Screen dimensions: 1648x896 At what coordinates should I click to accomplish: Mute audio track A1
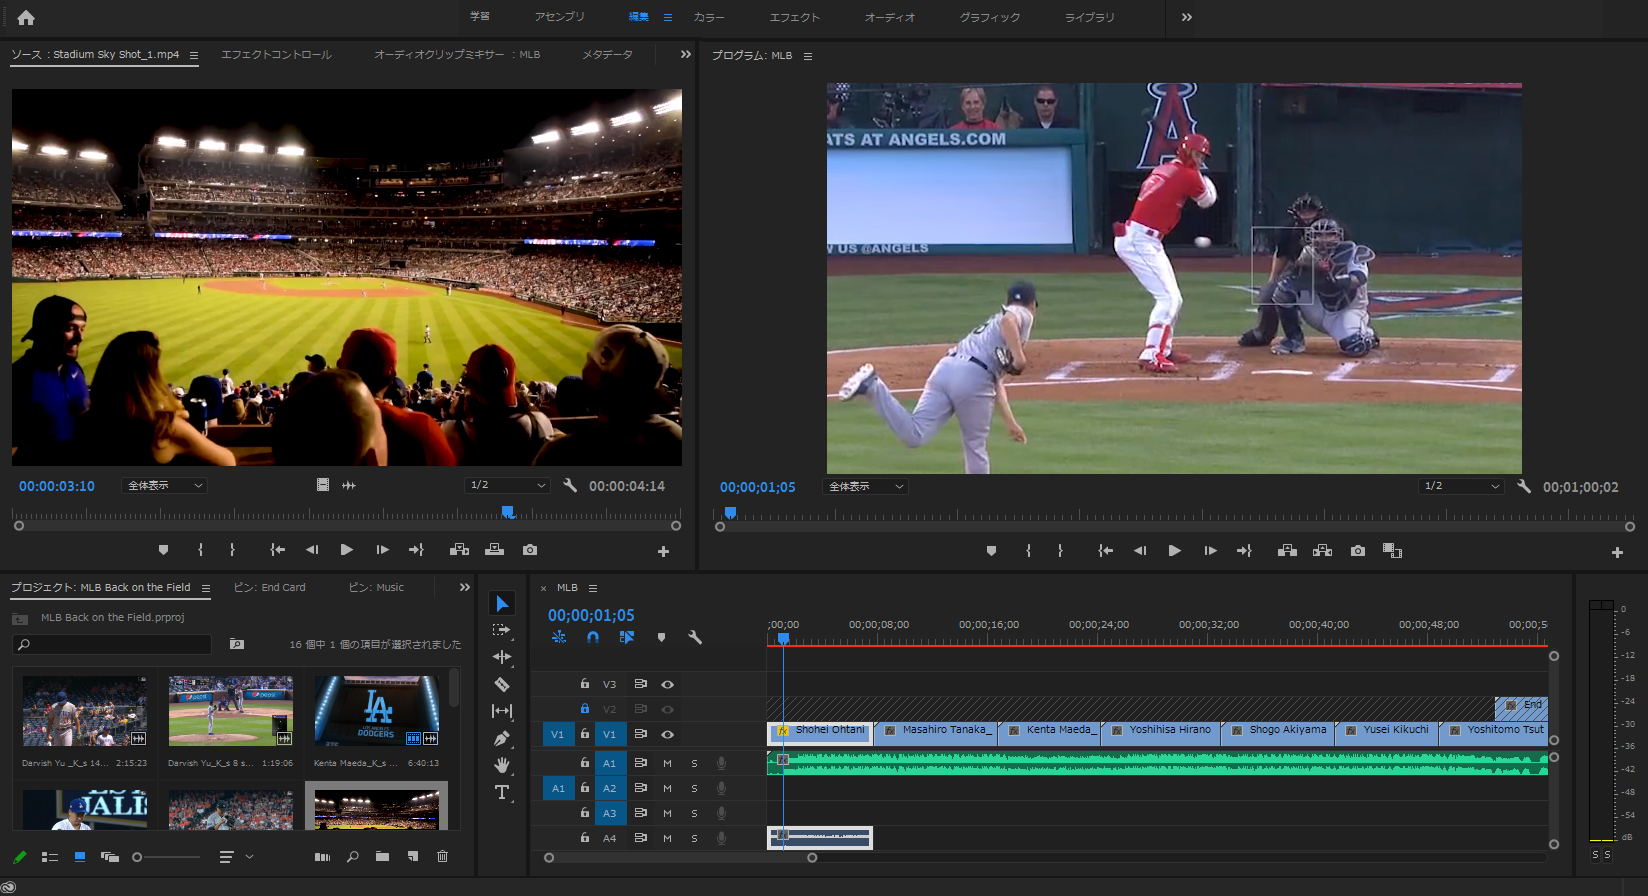[667, 763]
